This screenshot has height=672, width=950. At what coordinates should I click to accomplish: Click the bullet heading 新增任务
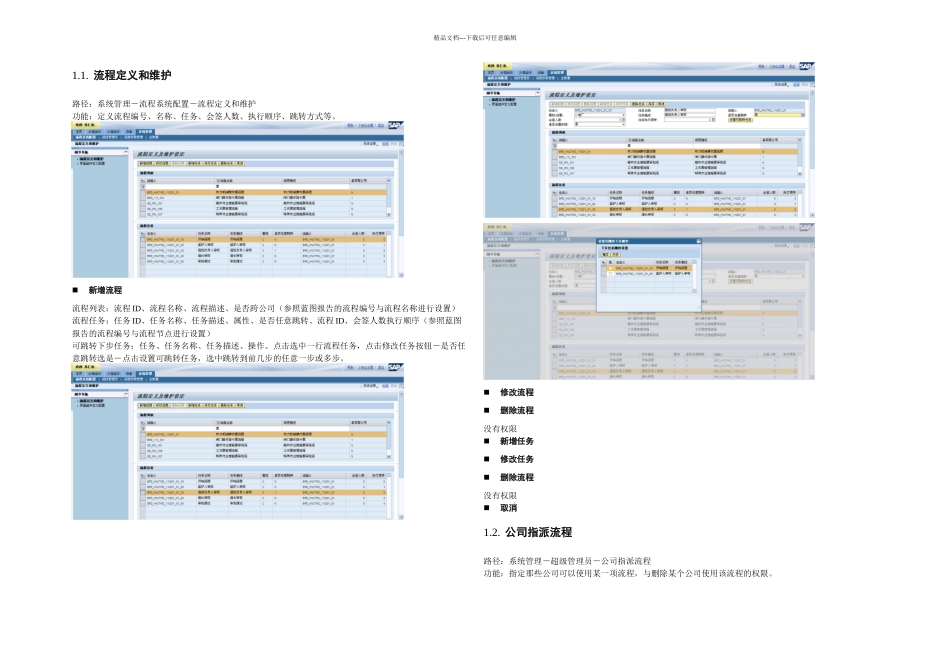(x=517, y=441)
